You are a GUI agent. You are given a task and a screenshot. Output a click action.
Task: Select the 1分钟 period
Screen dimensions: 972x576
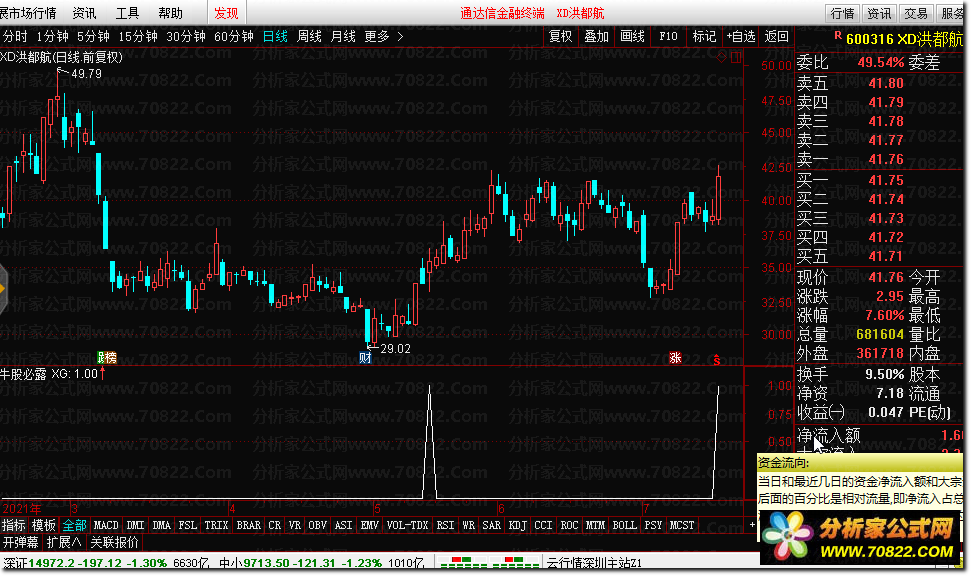(x=52, y=37)
